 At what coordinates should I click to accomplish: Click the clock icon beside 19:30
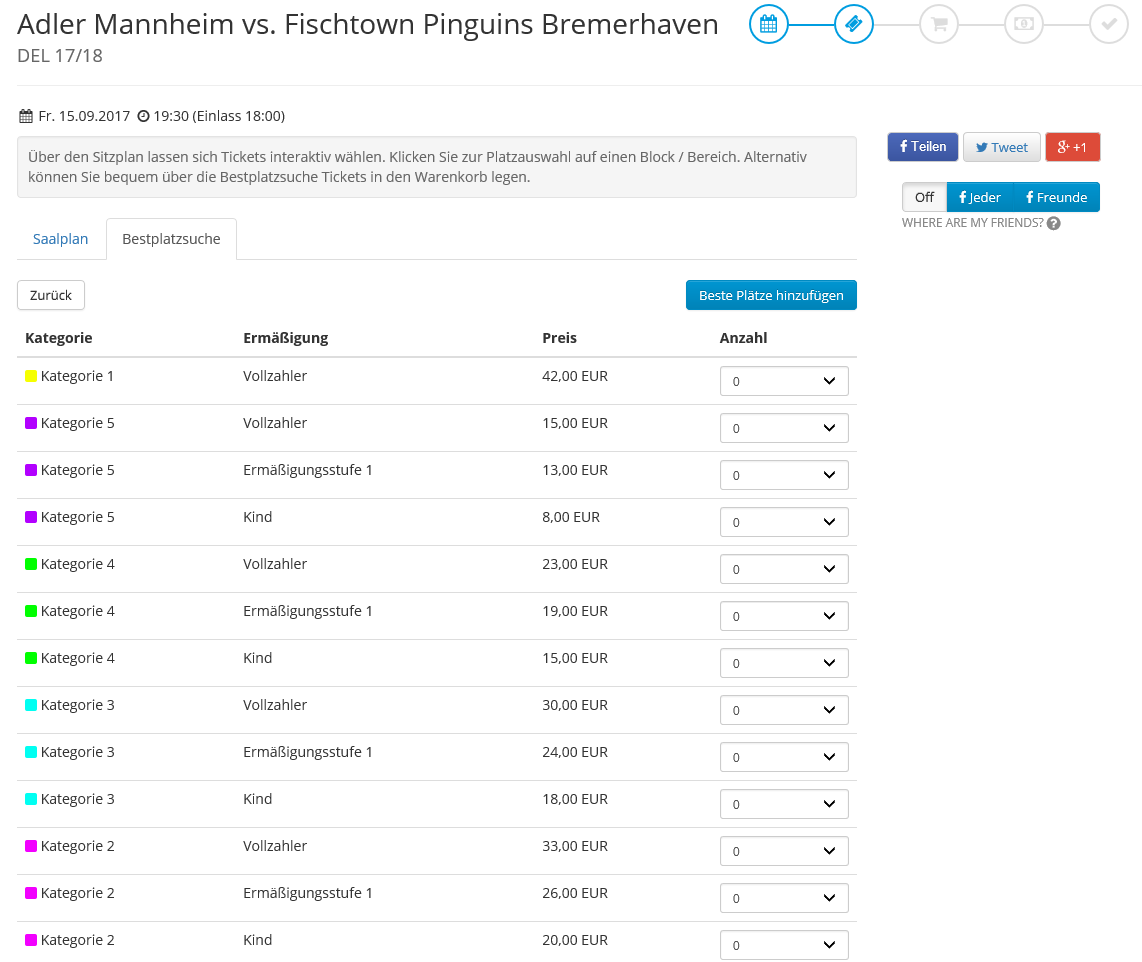pos(143,116)
